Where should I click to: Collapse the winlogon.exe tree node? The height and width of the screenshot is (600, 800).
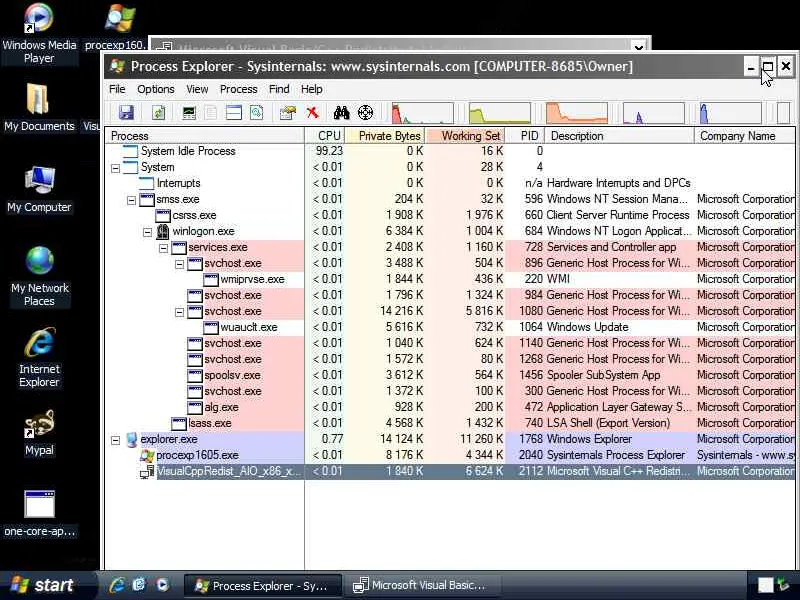pyautogui.click(x=147, y=232)
